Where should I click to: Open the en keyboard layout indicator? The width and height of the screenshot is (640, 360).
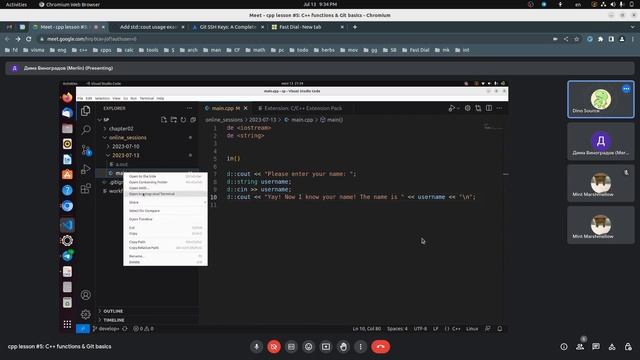coord(578,4)
